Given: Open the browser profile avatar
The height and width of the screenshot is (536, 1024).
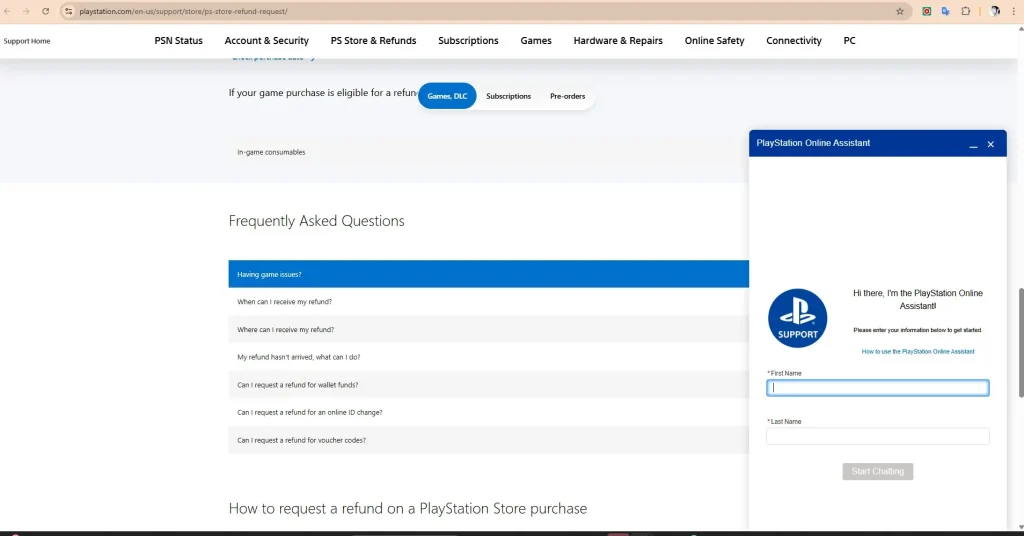Looking at the screenshot, I should (x=995, y=11).
